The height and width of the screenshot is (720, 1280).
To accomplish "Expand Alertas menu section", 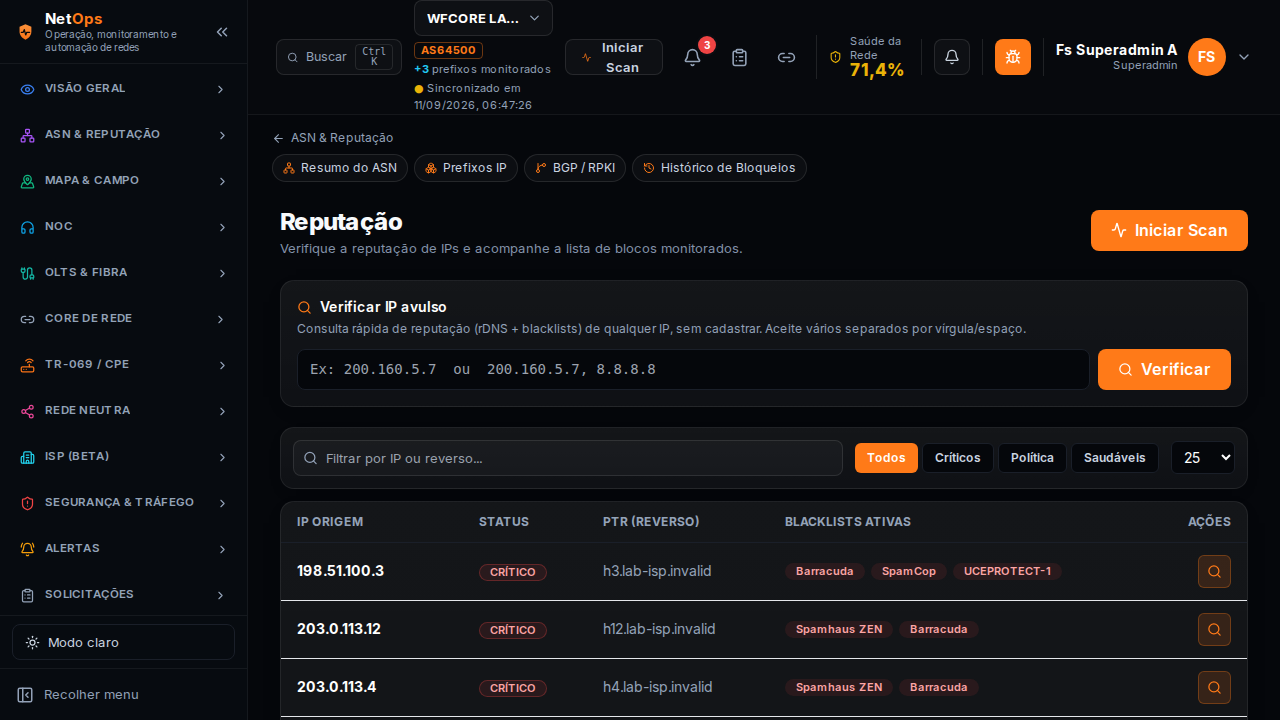I will [x=123, y=549].
